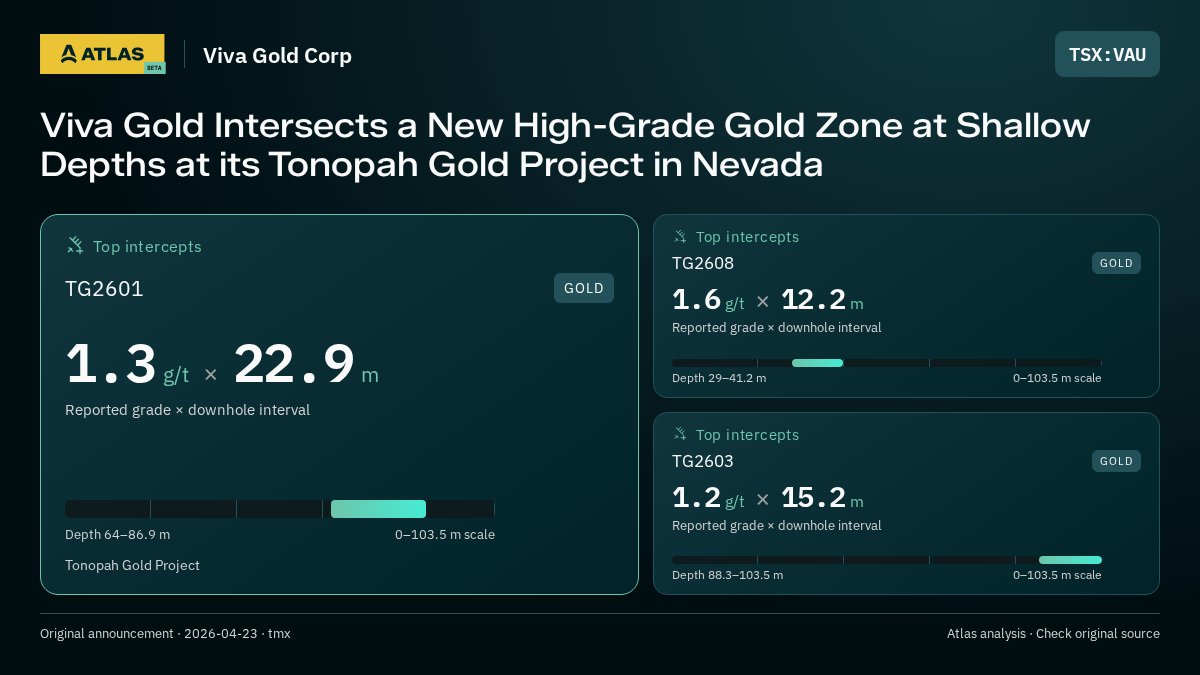
Task: Click the TG2601 card's scale label
Action: (445, 534)
